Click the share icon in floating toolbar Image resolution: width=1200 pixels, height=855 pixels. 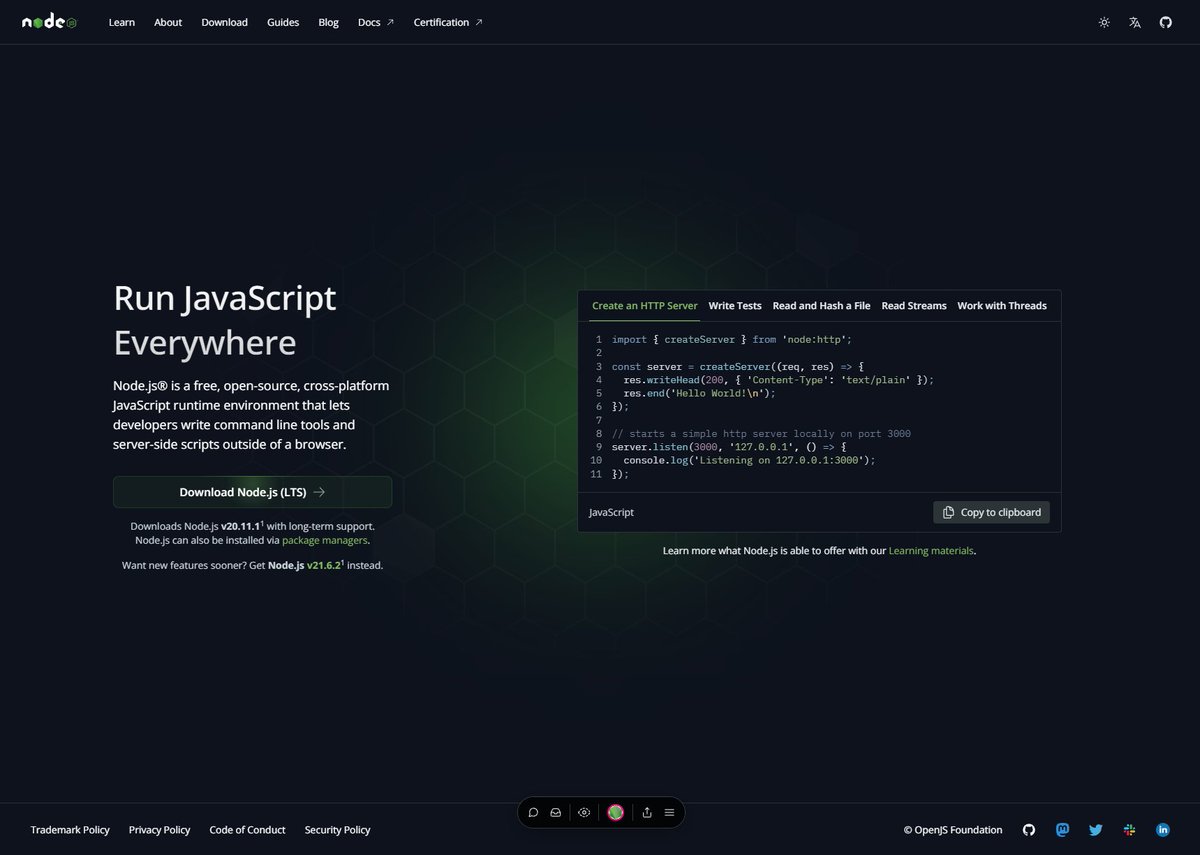647,813
